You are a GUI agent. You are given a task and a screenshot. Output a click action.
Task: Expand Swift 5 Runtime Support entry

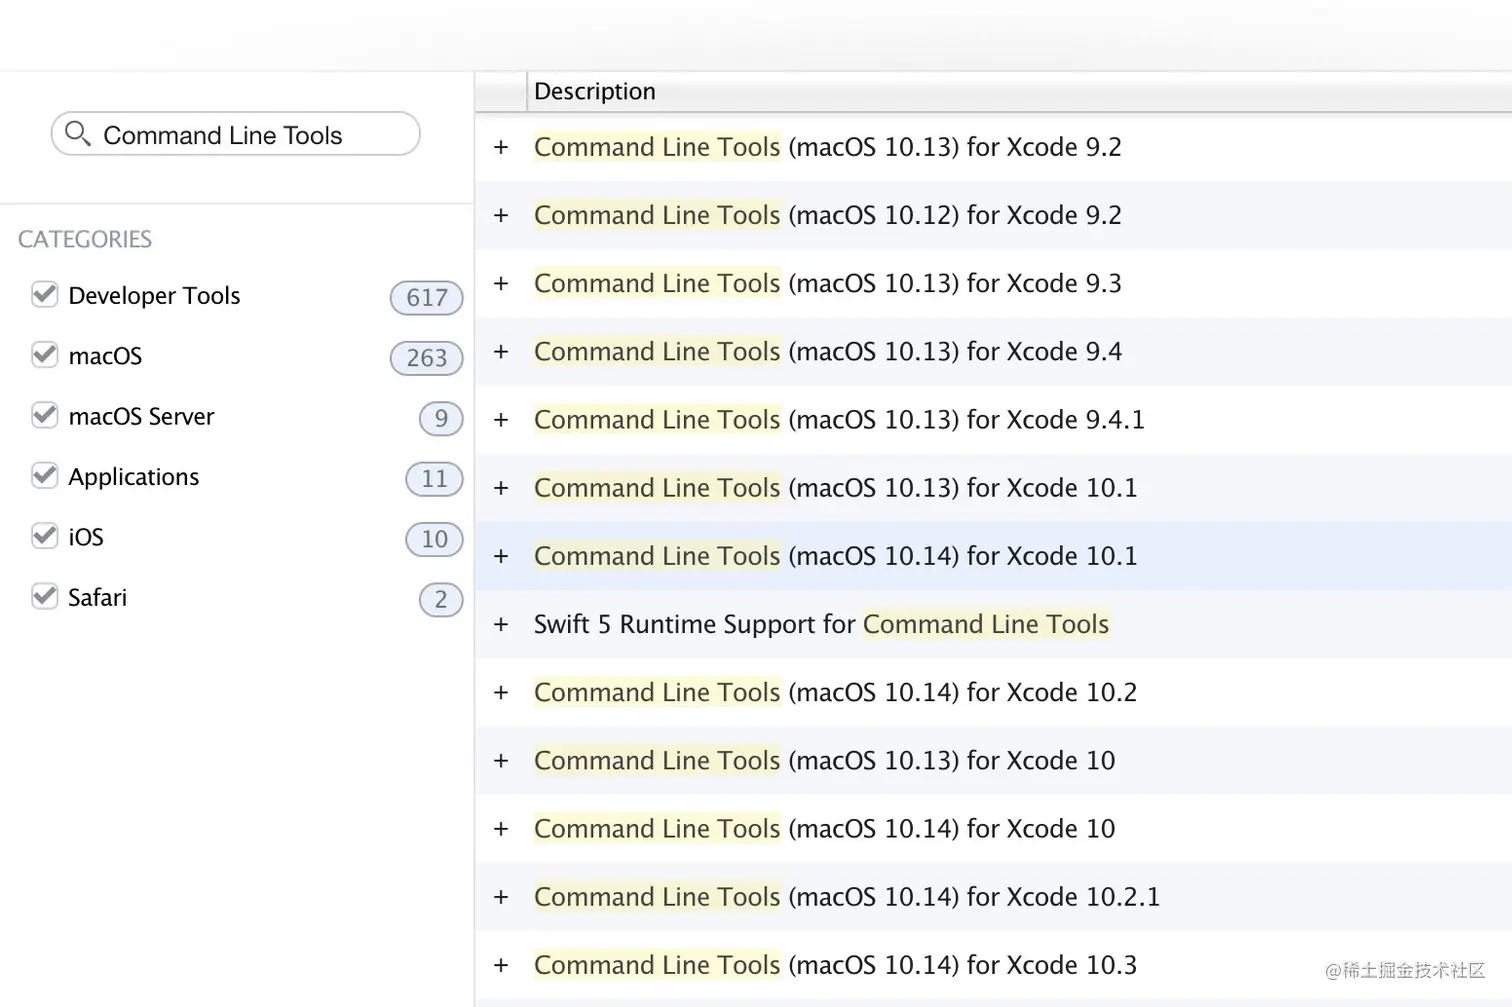tap(501, 624)
